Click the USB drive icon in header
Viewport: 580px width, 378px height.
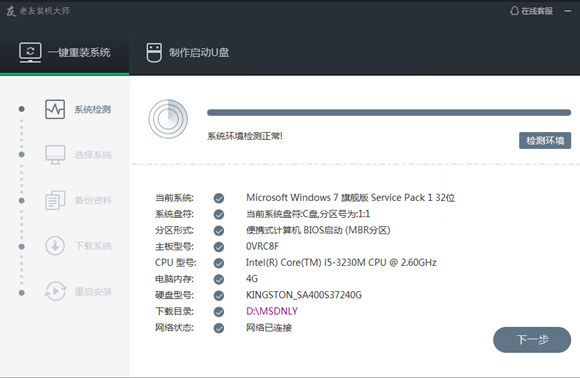click(154, 53)
